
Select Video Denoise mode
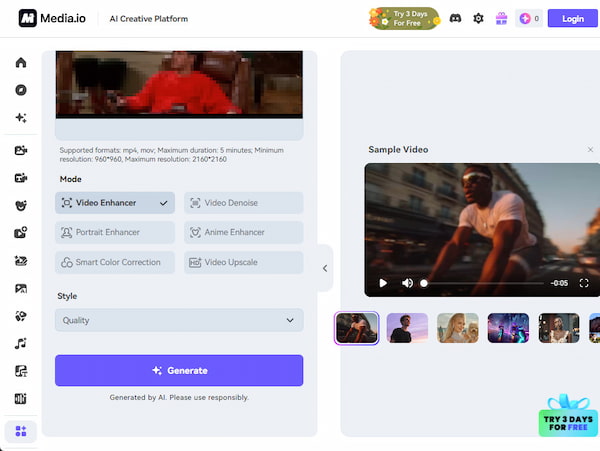pyautogui.click(x=243, y=203)
